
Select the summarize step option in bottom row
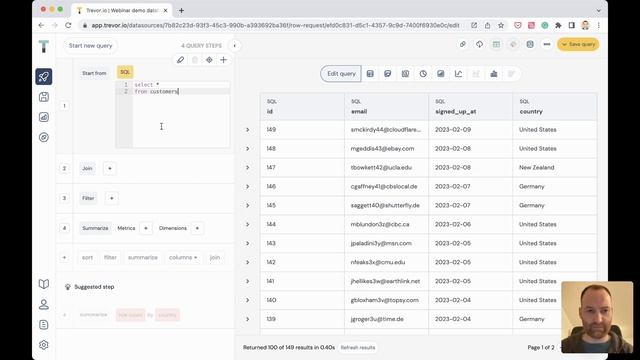click(142, 258)
